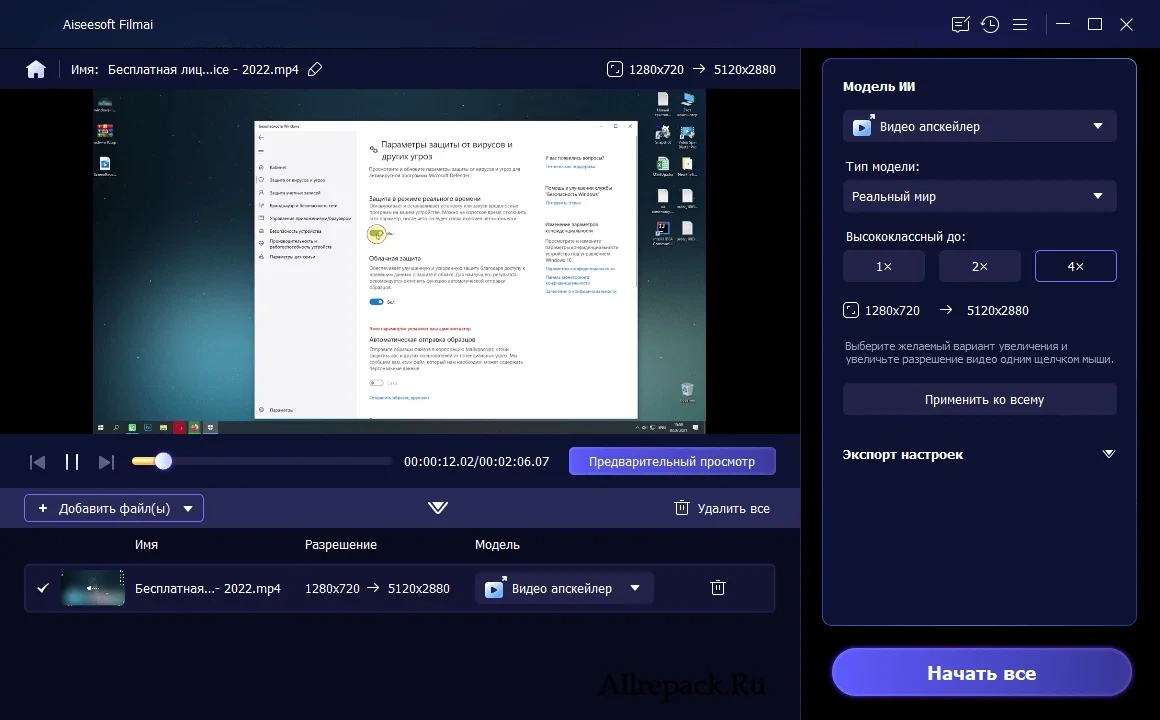Viewport: 1160px width, 720px height.
Task: Rename file with the pencil edit icon
Action: pyautogui.click(x=315, y=70)
